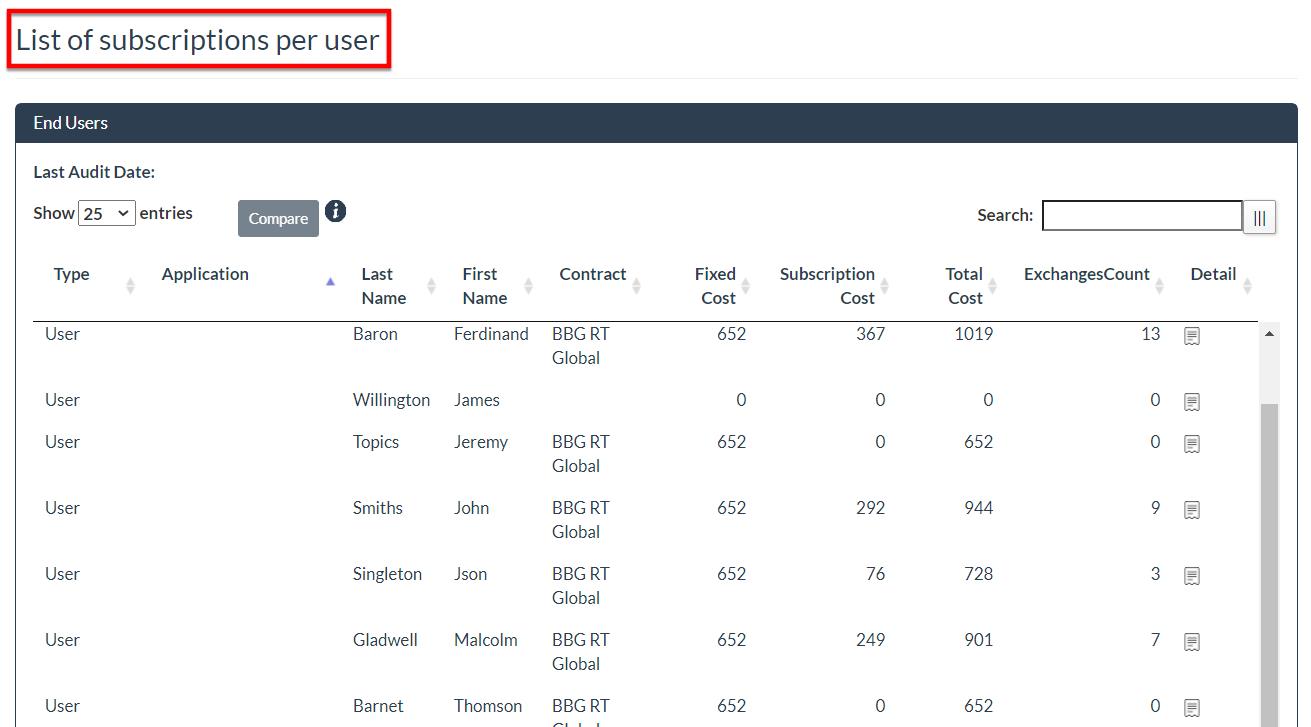Open detail icon for Smiths John
This screenshot has width=1311, height=727.
click(1191, 510)
